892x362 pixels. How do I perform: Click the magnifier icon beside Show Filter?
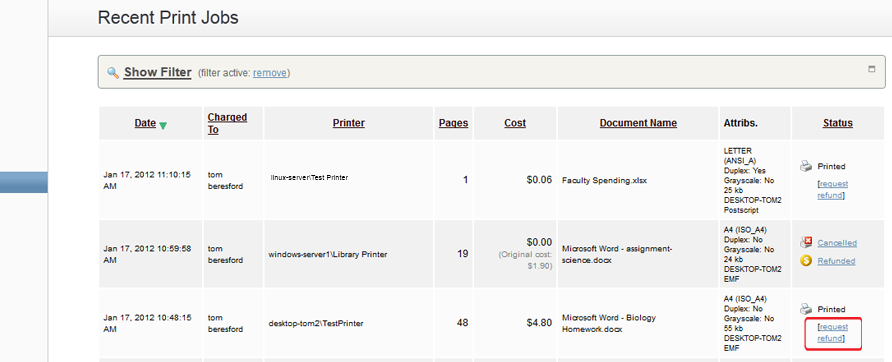pos(113,73)
